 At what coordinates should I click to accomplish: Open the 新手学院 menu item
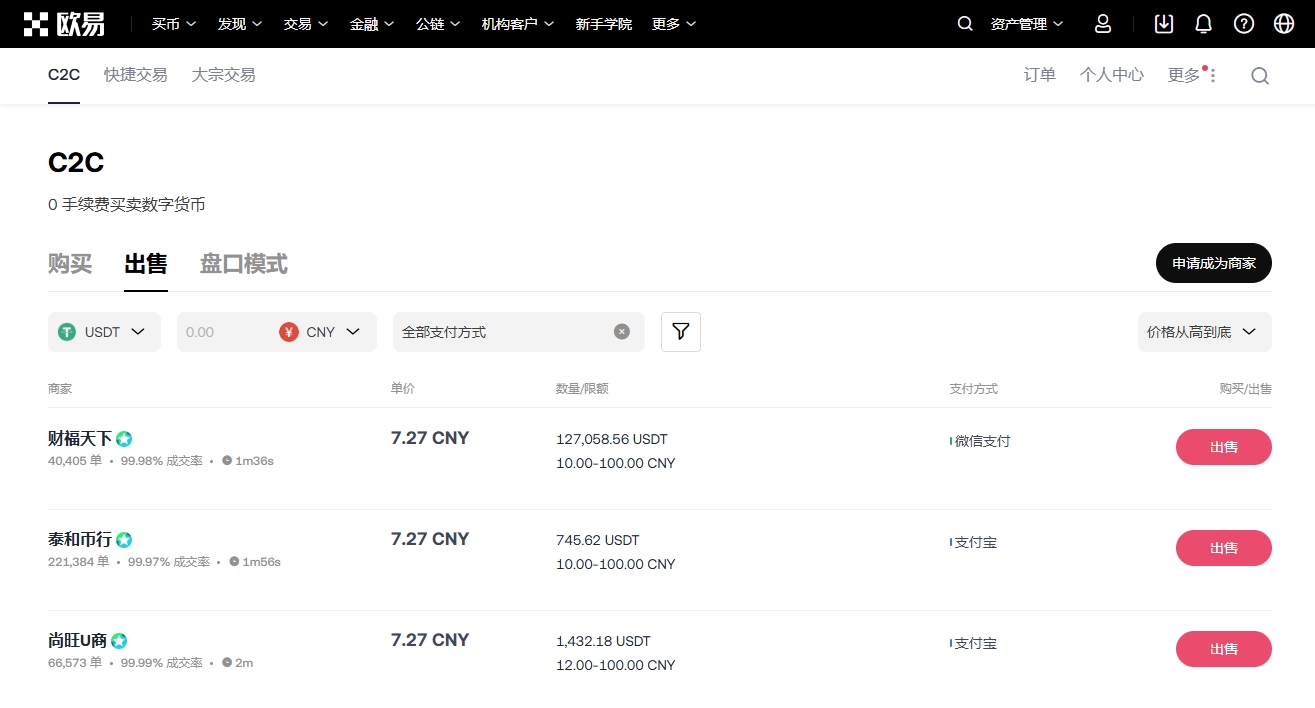pos(604,23)
